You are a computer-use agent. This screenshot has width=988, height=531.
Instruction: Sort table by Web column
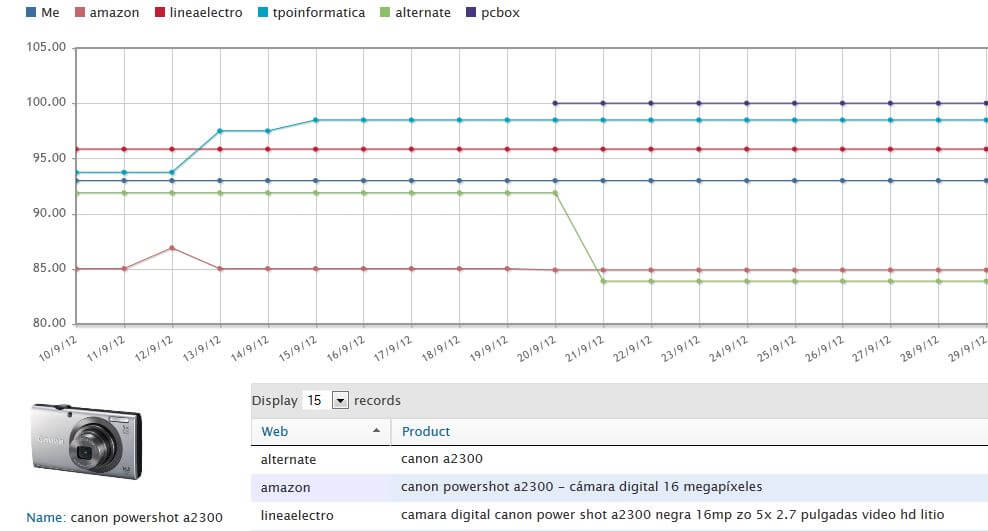[x=274, y=431]
